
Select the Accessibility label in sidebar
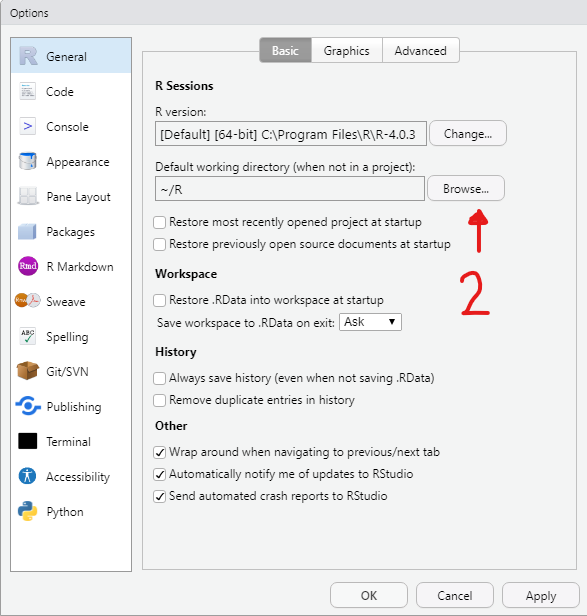78,477
